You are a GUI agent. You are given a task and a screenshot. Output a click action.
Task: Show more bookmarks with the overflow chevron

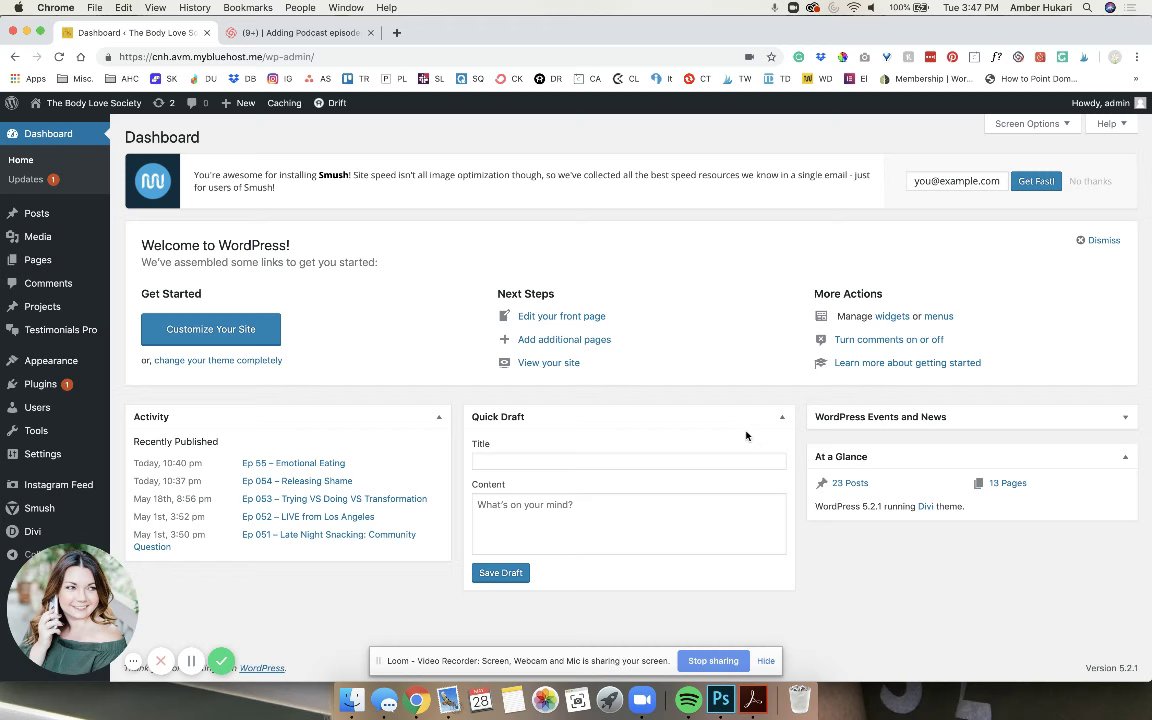1135,79
